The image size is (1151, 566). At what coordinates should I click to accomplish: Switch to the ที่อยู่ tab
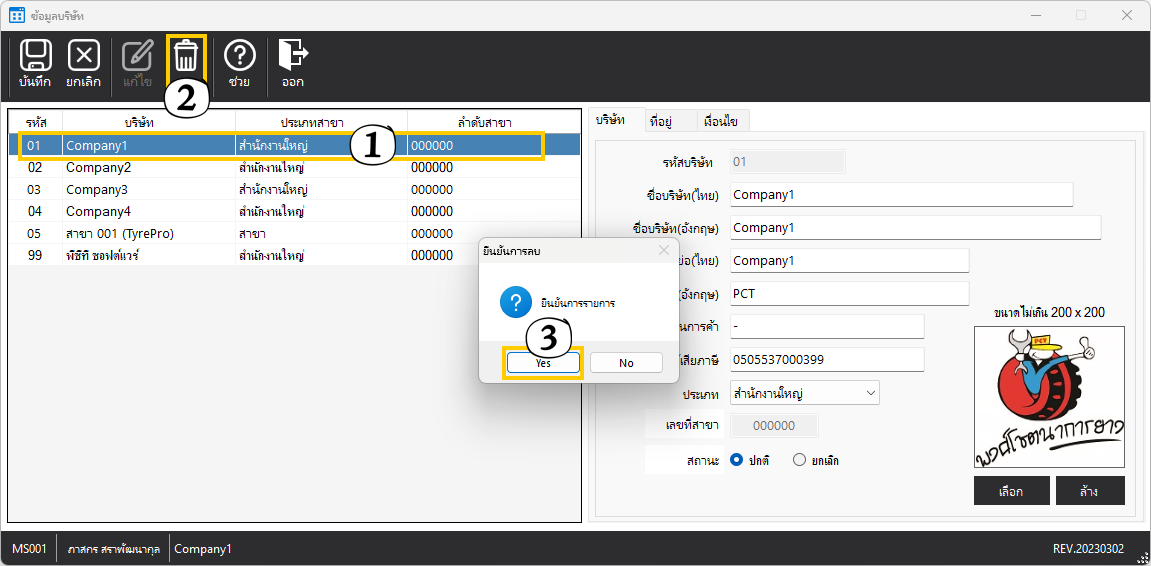(659, 121)
